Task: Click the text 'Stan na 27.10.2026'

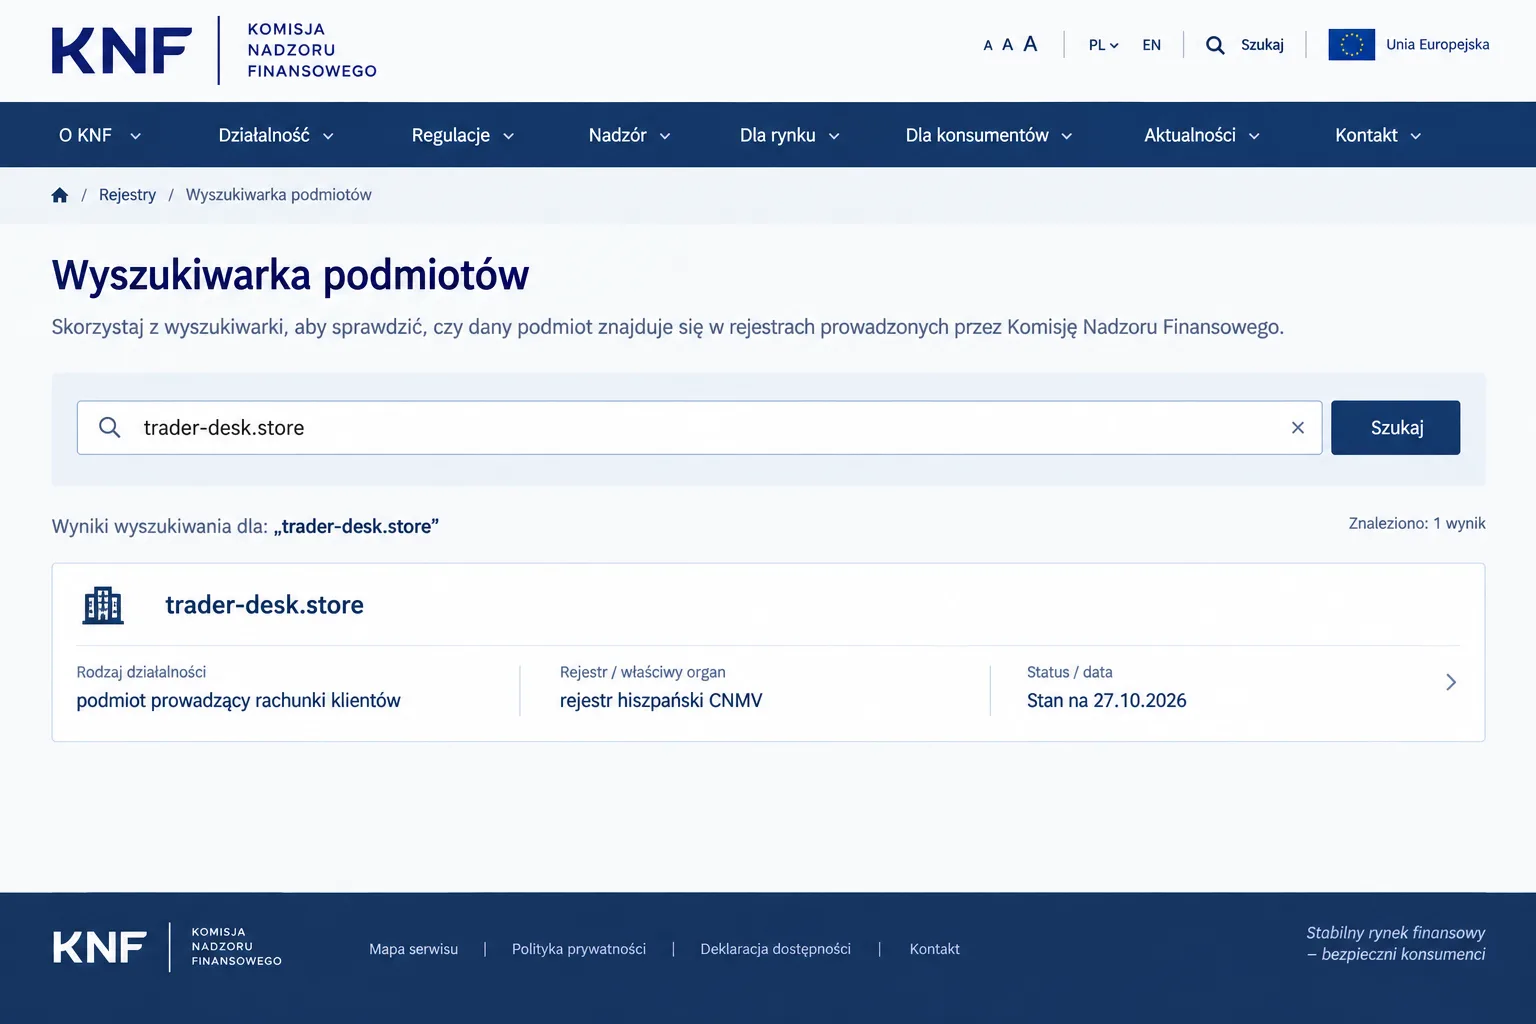Action: pos(1106,700)
